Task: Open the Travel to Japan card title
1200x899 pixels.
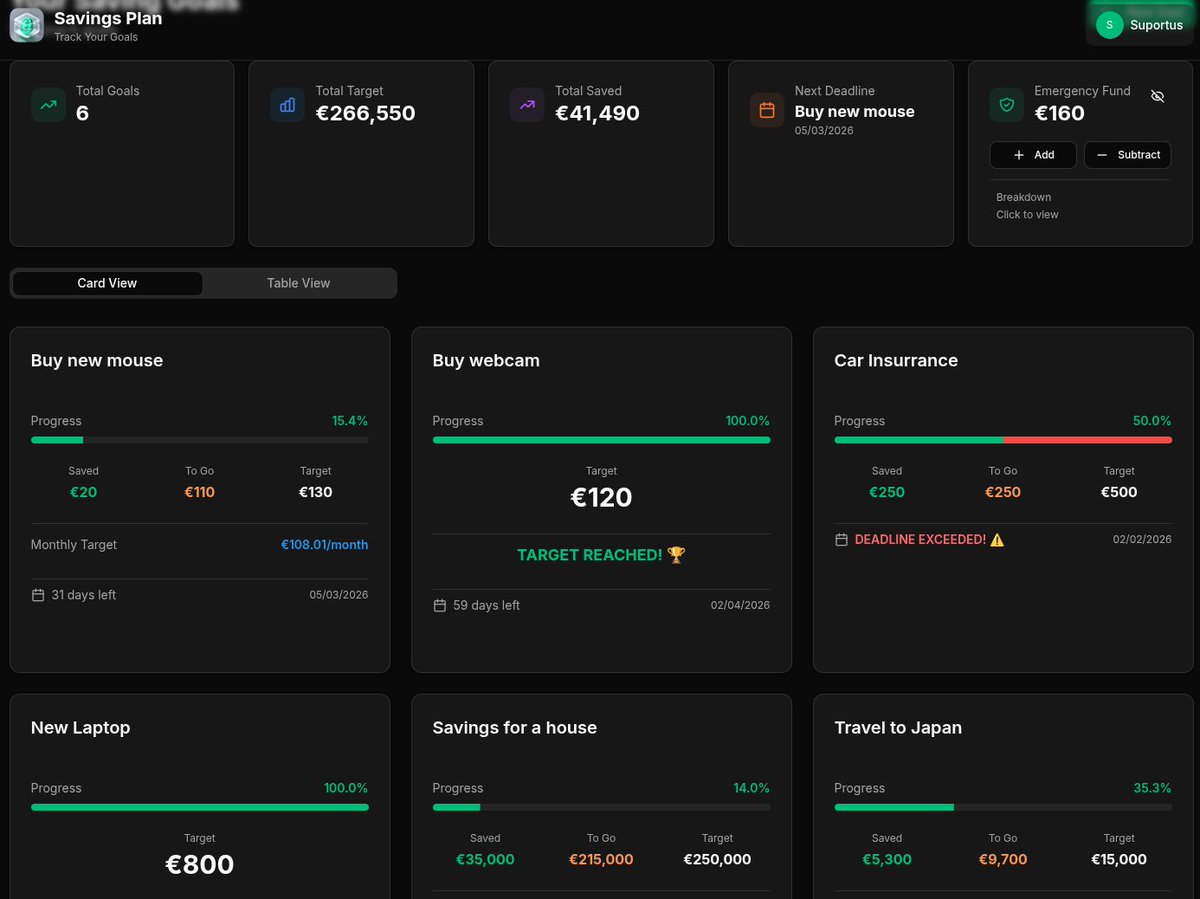Action: (898, 728)
